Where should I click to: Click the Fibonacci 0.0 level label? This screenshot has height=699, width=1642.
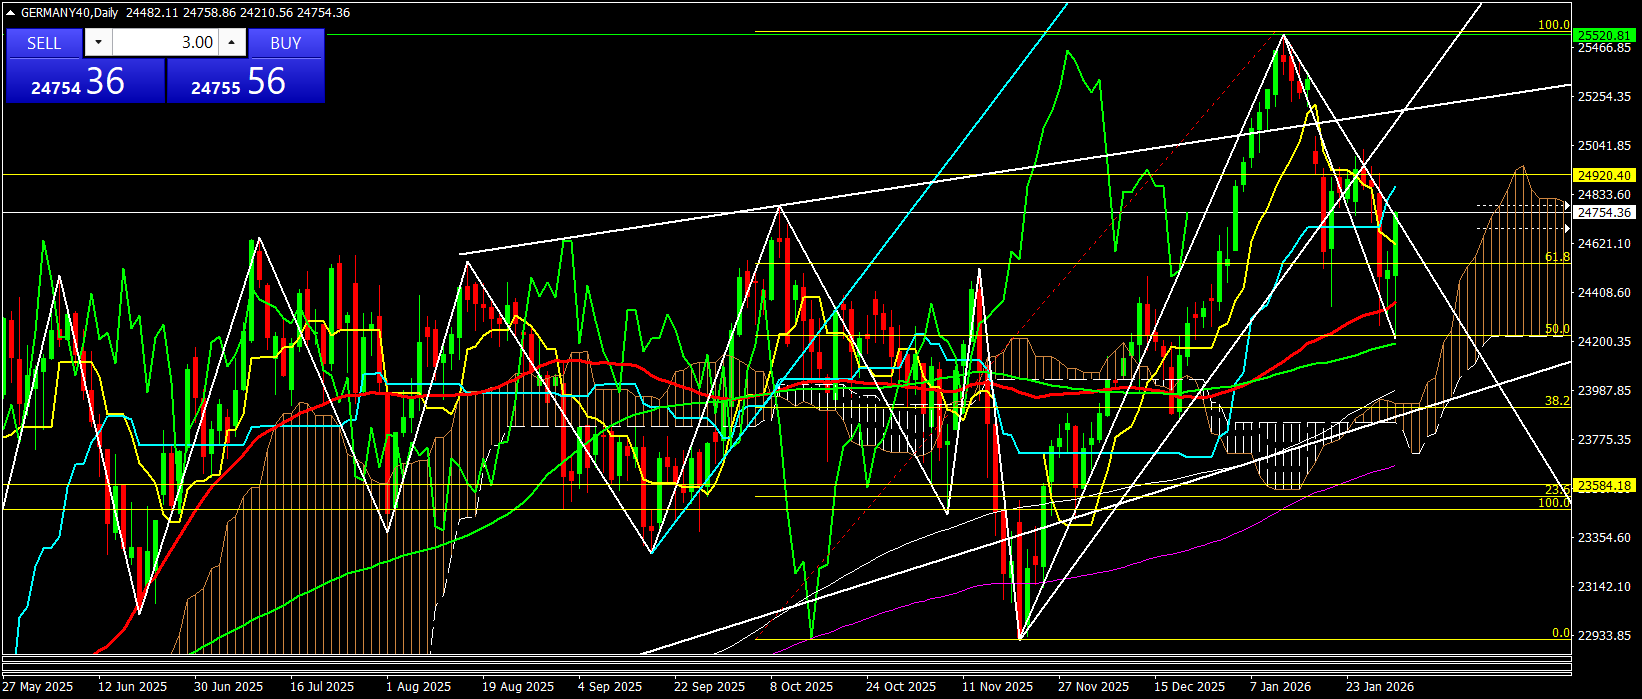pos(1560,633)
